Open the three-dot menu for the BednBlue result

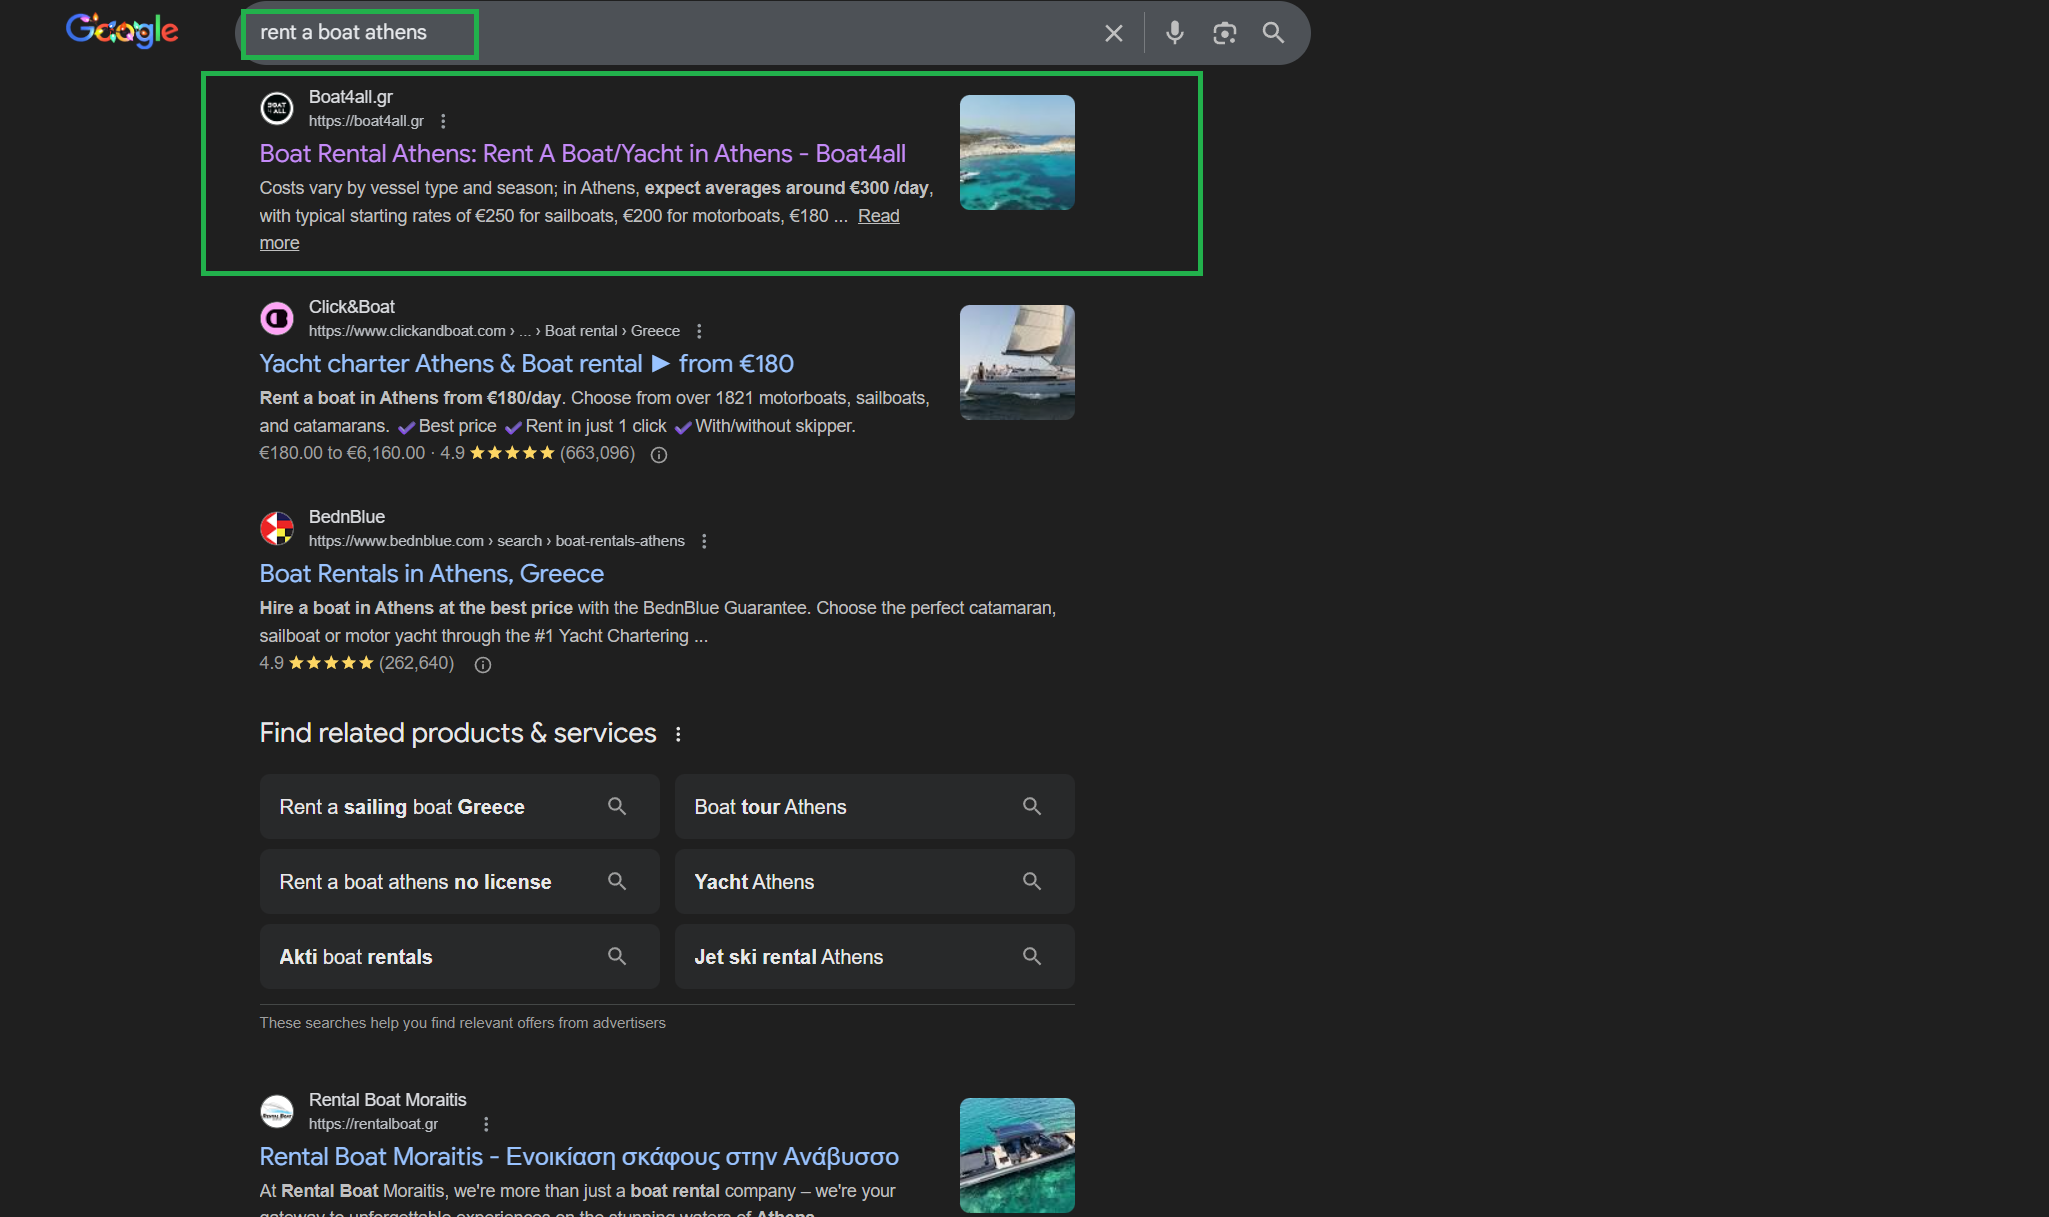pyautogui.click(x=705, y=540)
